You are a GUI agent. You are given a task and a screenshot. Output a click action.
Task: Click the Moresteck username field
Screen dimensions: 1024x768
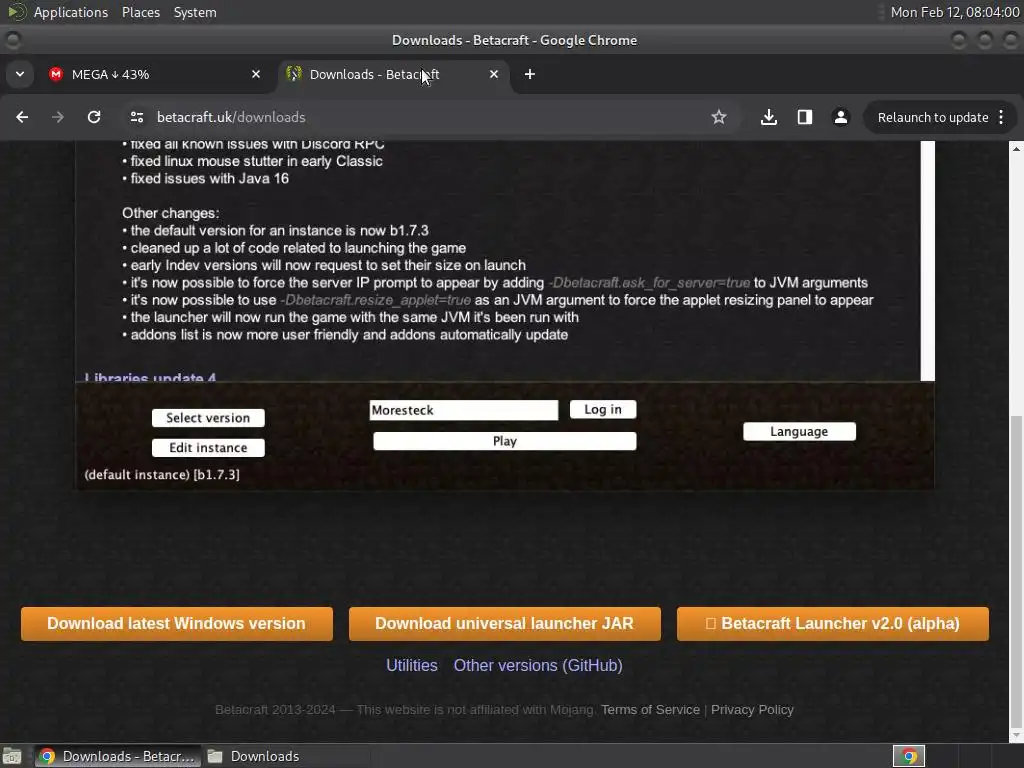point(464,410)
